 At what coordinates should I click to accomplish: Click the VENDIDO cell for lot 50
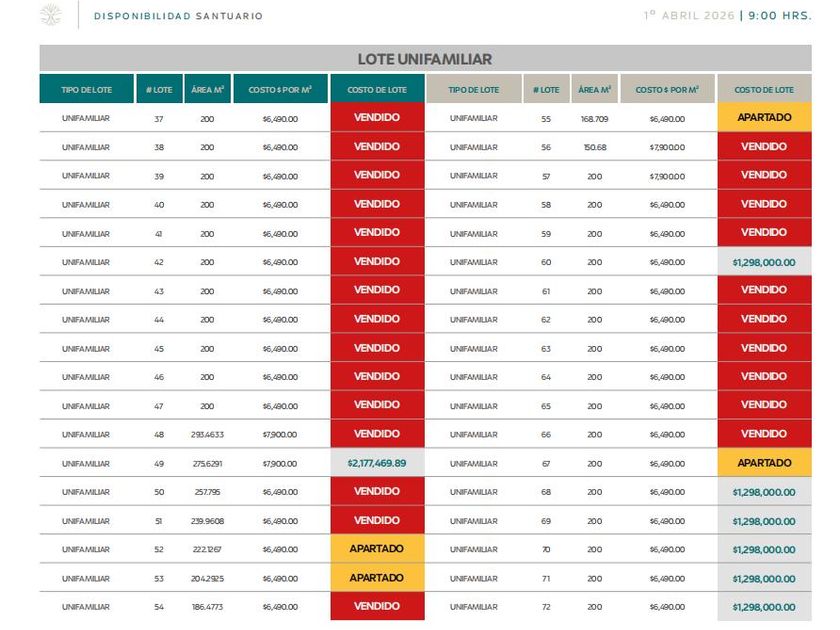pos(377,491)
